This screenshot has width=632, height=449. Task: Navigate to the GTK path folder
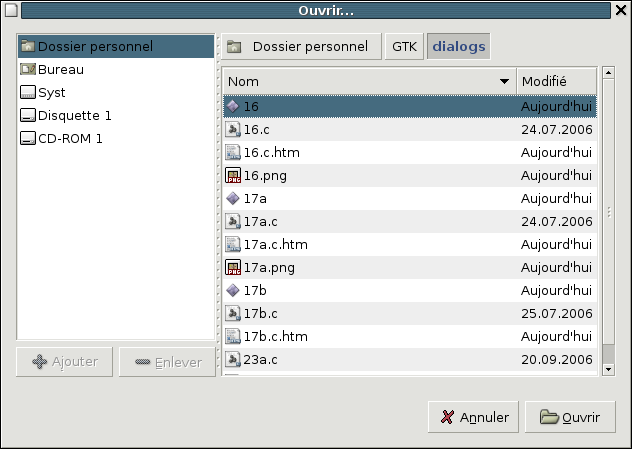(x=404, y=47)
